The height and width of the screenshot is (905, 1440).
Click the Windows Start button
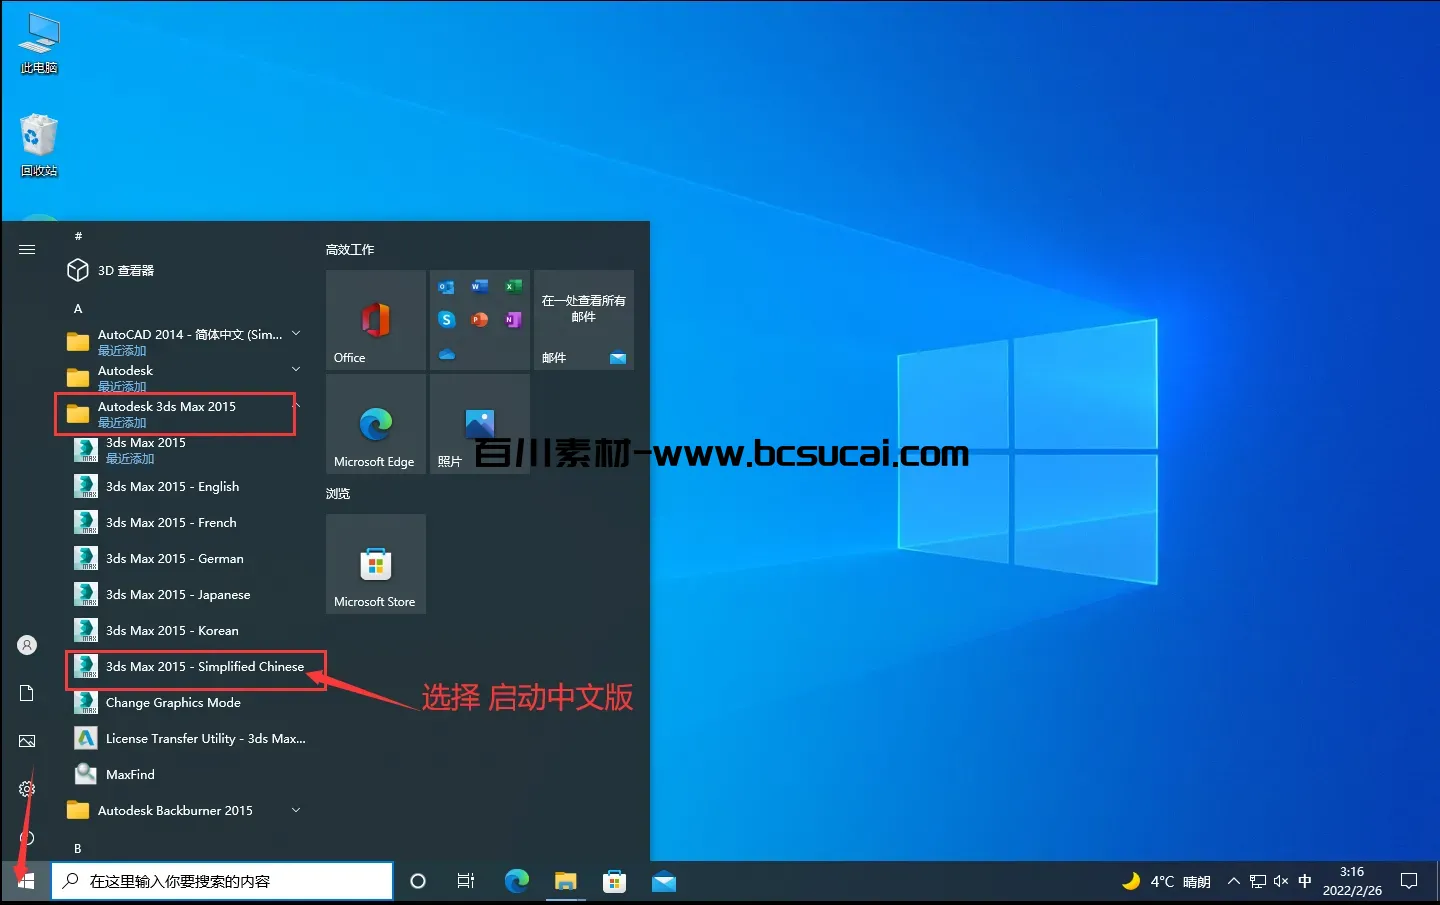coord(26,881)
